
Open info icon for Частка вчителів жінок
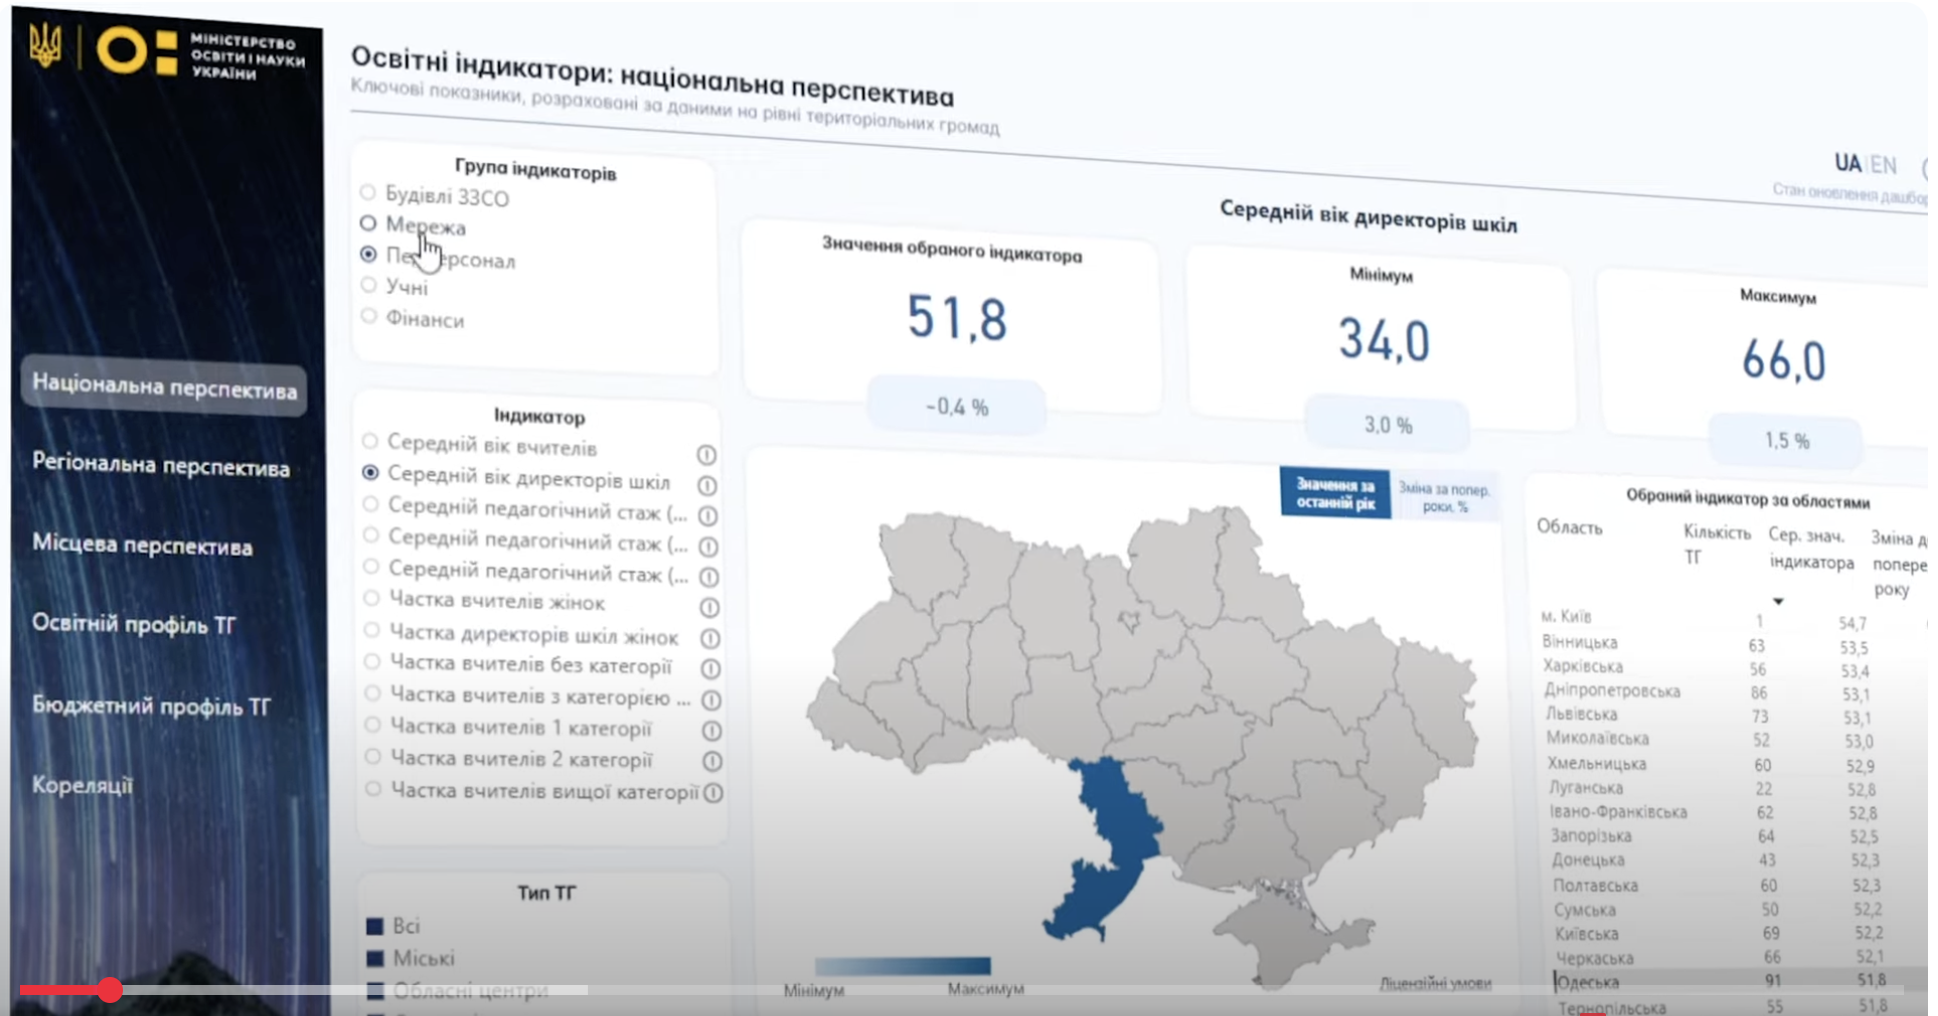pos(709,607)
